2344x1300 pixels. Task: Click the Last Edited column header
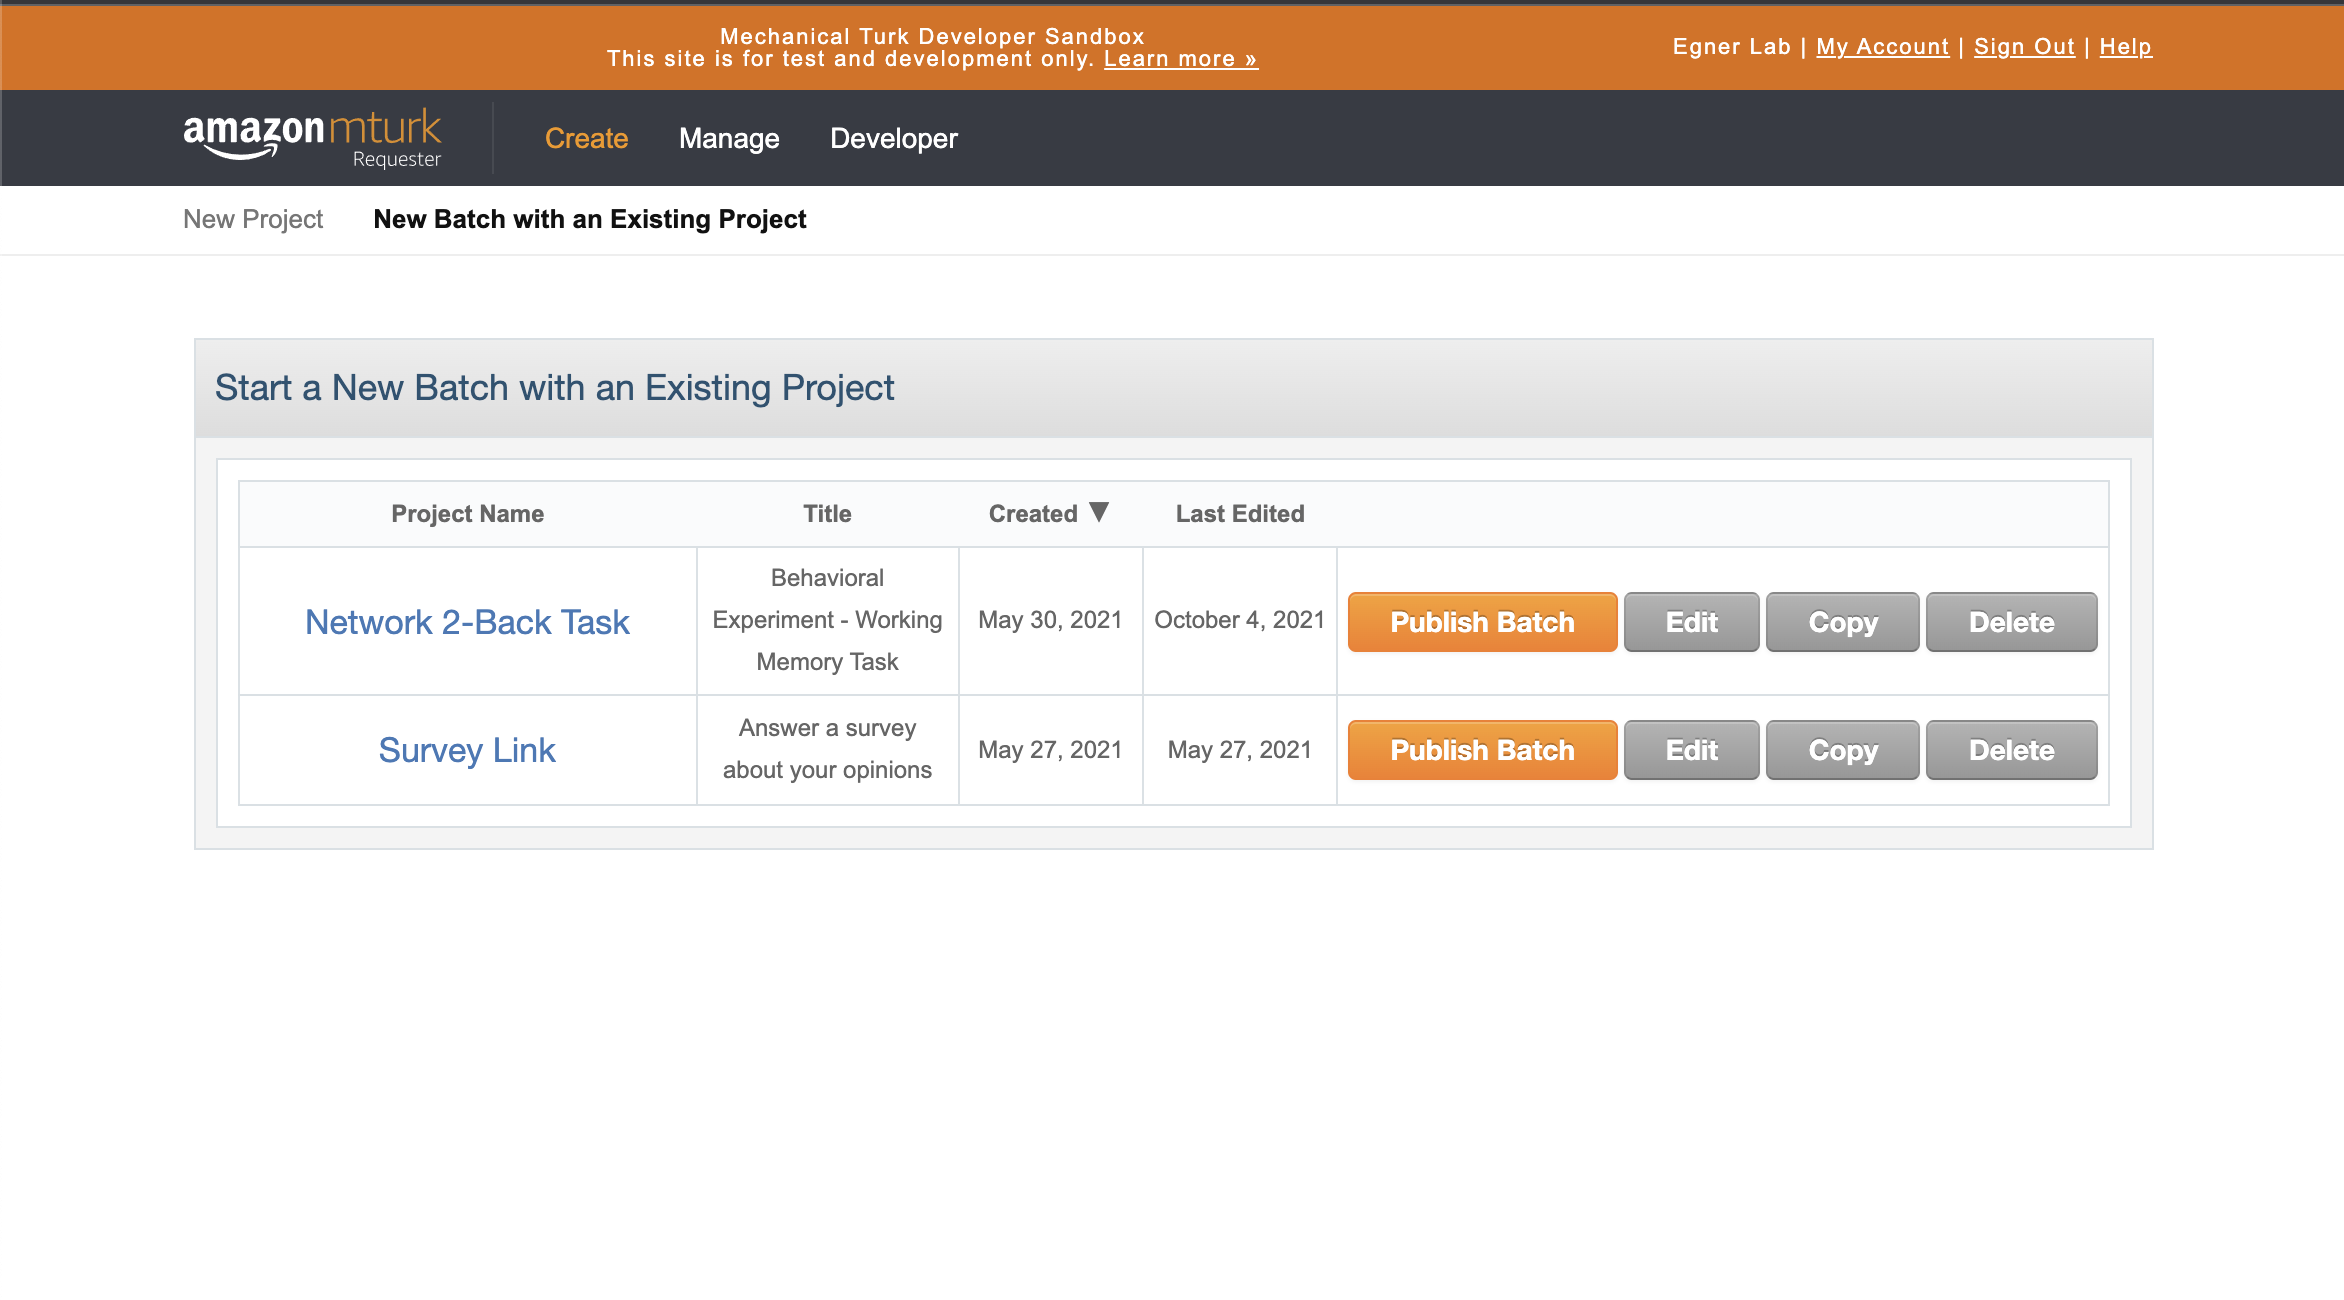pos(1240,514)
